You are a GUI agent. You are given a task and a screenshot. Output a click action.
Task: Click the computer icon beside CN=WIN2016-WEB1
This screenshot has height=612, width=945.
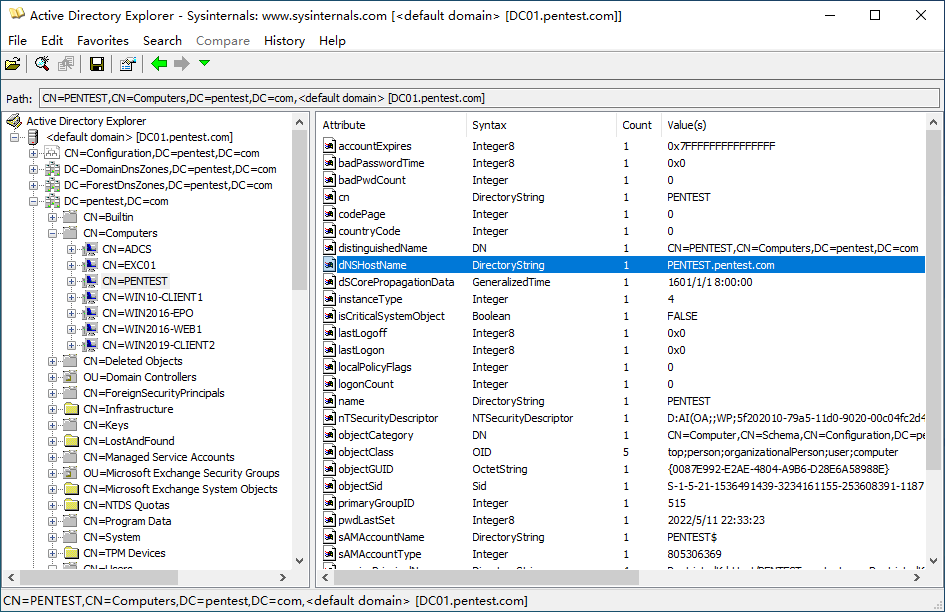pyautogui.click(x=90, y=329)
